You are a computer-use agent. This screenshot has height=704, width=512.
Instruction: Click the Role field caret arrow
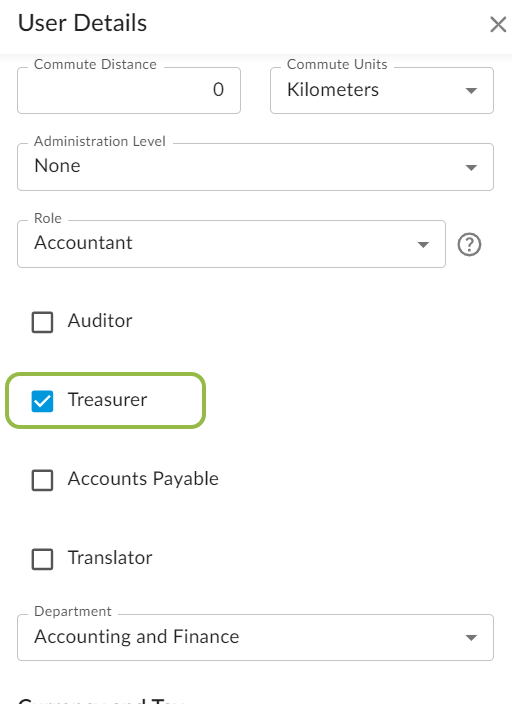pyautogui.click(x=423, y=245)
